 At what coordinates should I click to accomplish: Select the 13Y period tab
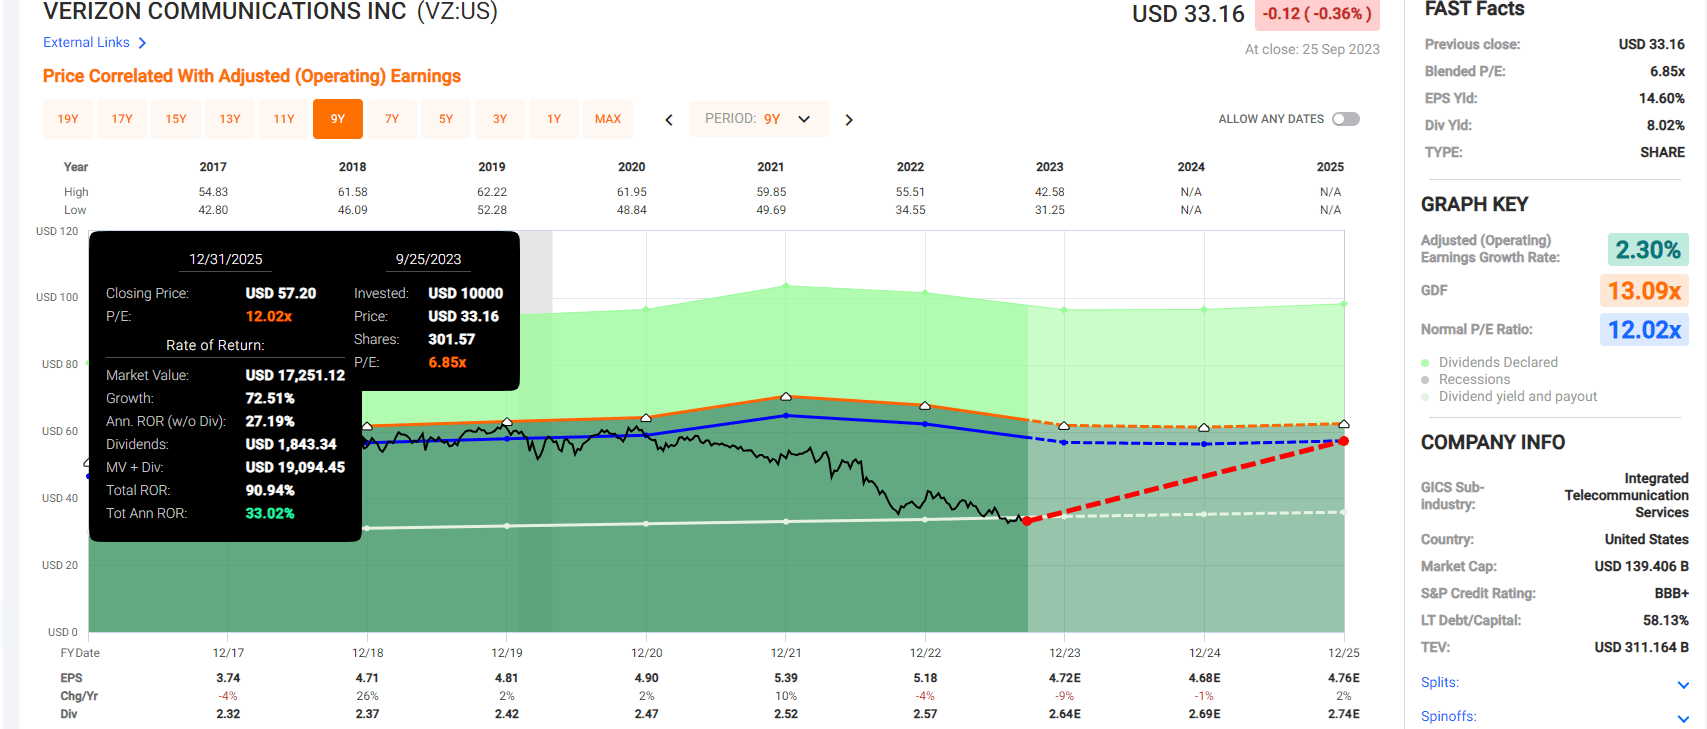pyautogui.click(x=230, y=119)
